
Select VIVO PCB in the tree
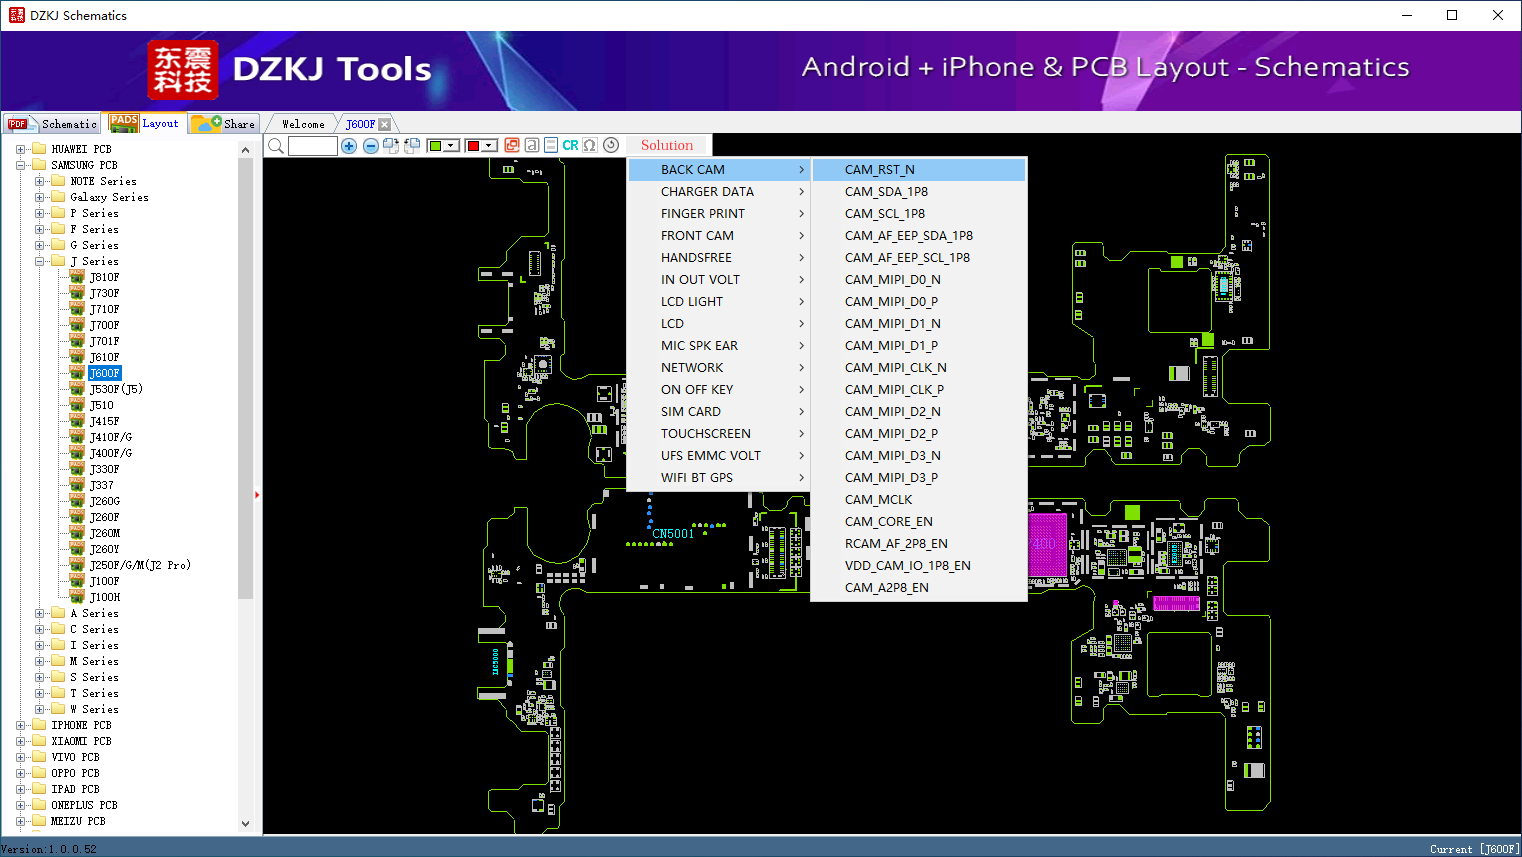point(75,757)
